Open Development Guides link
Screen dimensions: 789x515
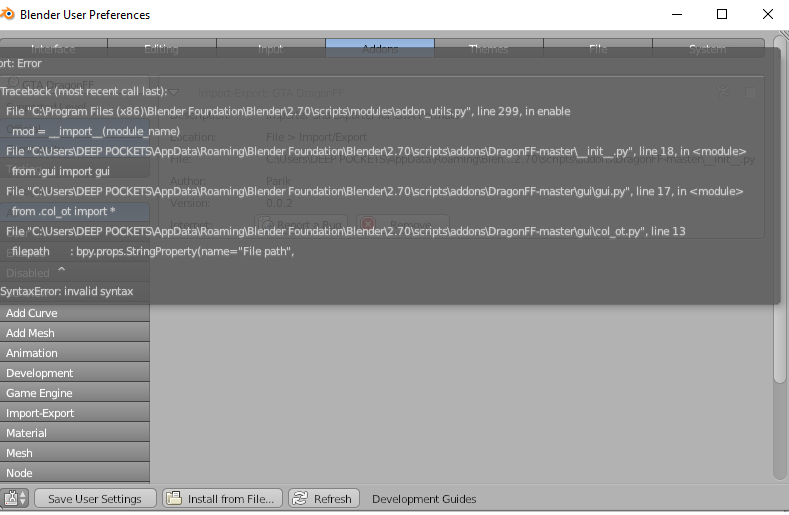424,499
